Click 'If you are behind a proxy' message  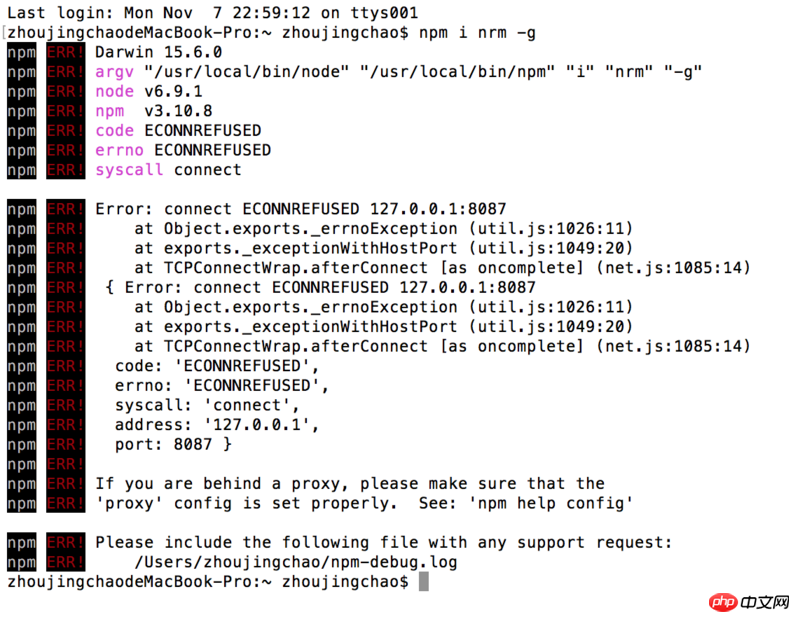click(x=350, y=483)
